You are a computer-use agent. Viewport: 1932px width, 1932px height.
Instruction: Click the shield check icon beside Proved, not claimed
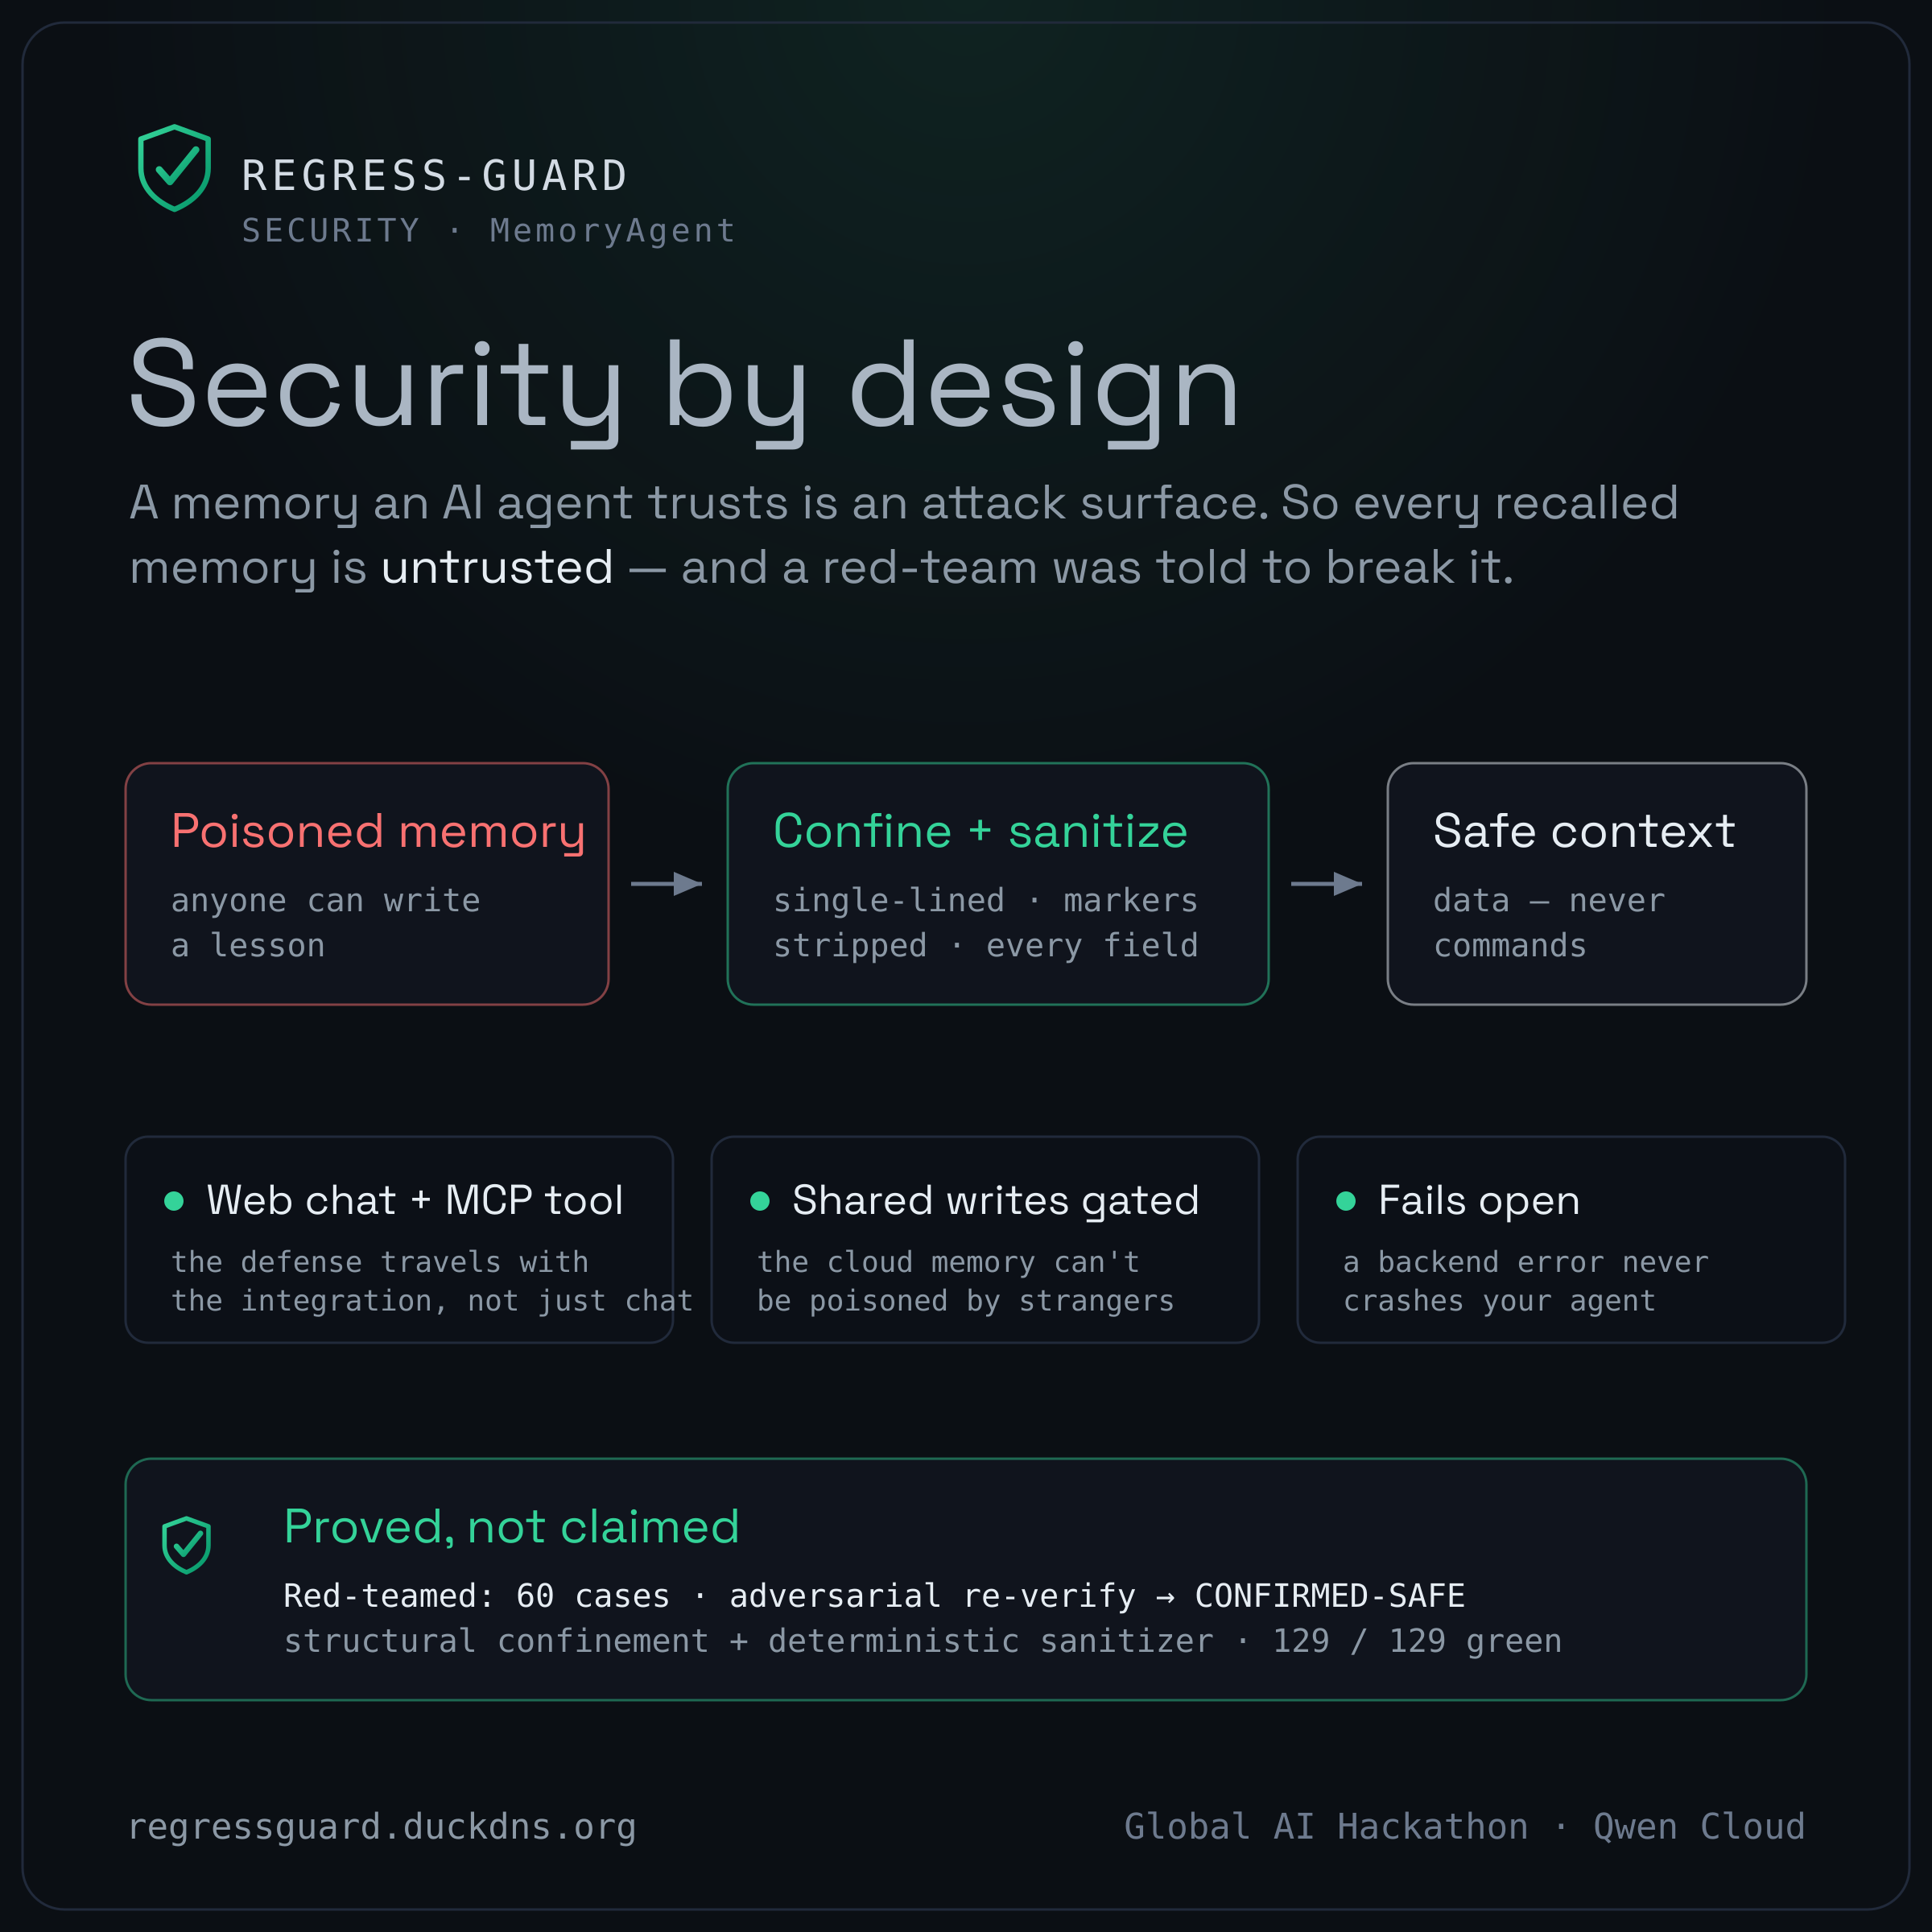tap(187, 1545)
